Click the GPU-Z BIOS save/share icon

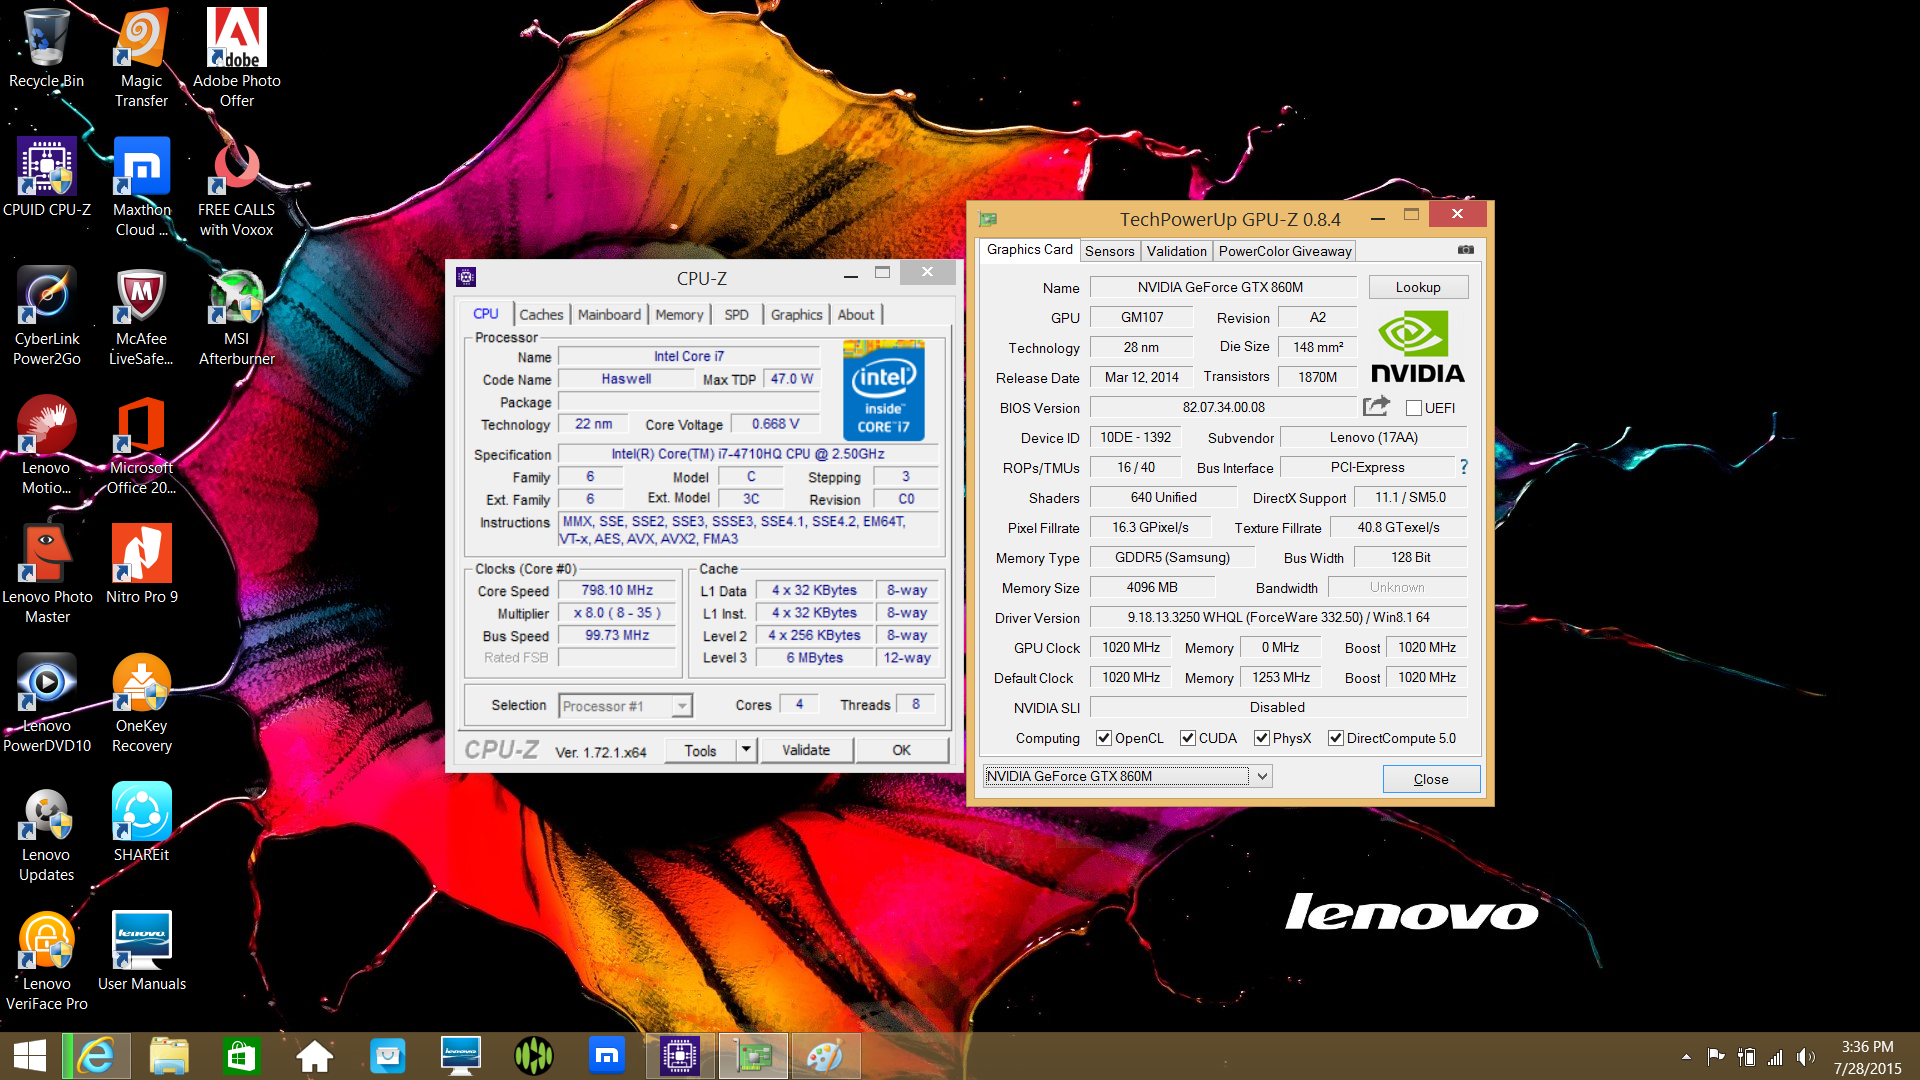click(1377, 406)
